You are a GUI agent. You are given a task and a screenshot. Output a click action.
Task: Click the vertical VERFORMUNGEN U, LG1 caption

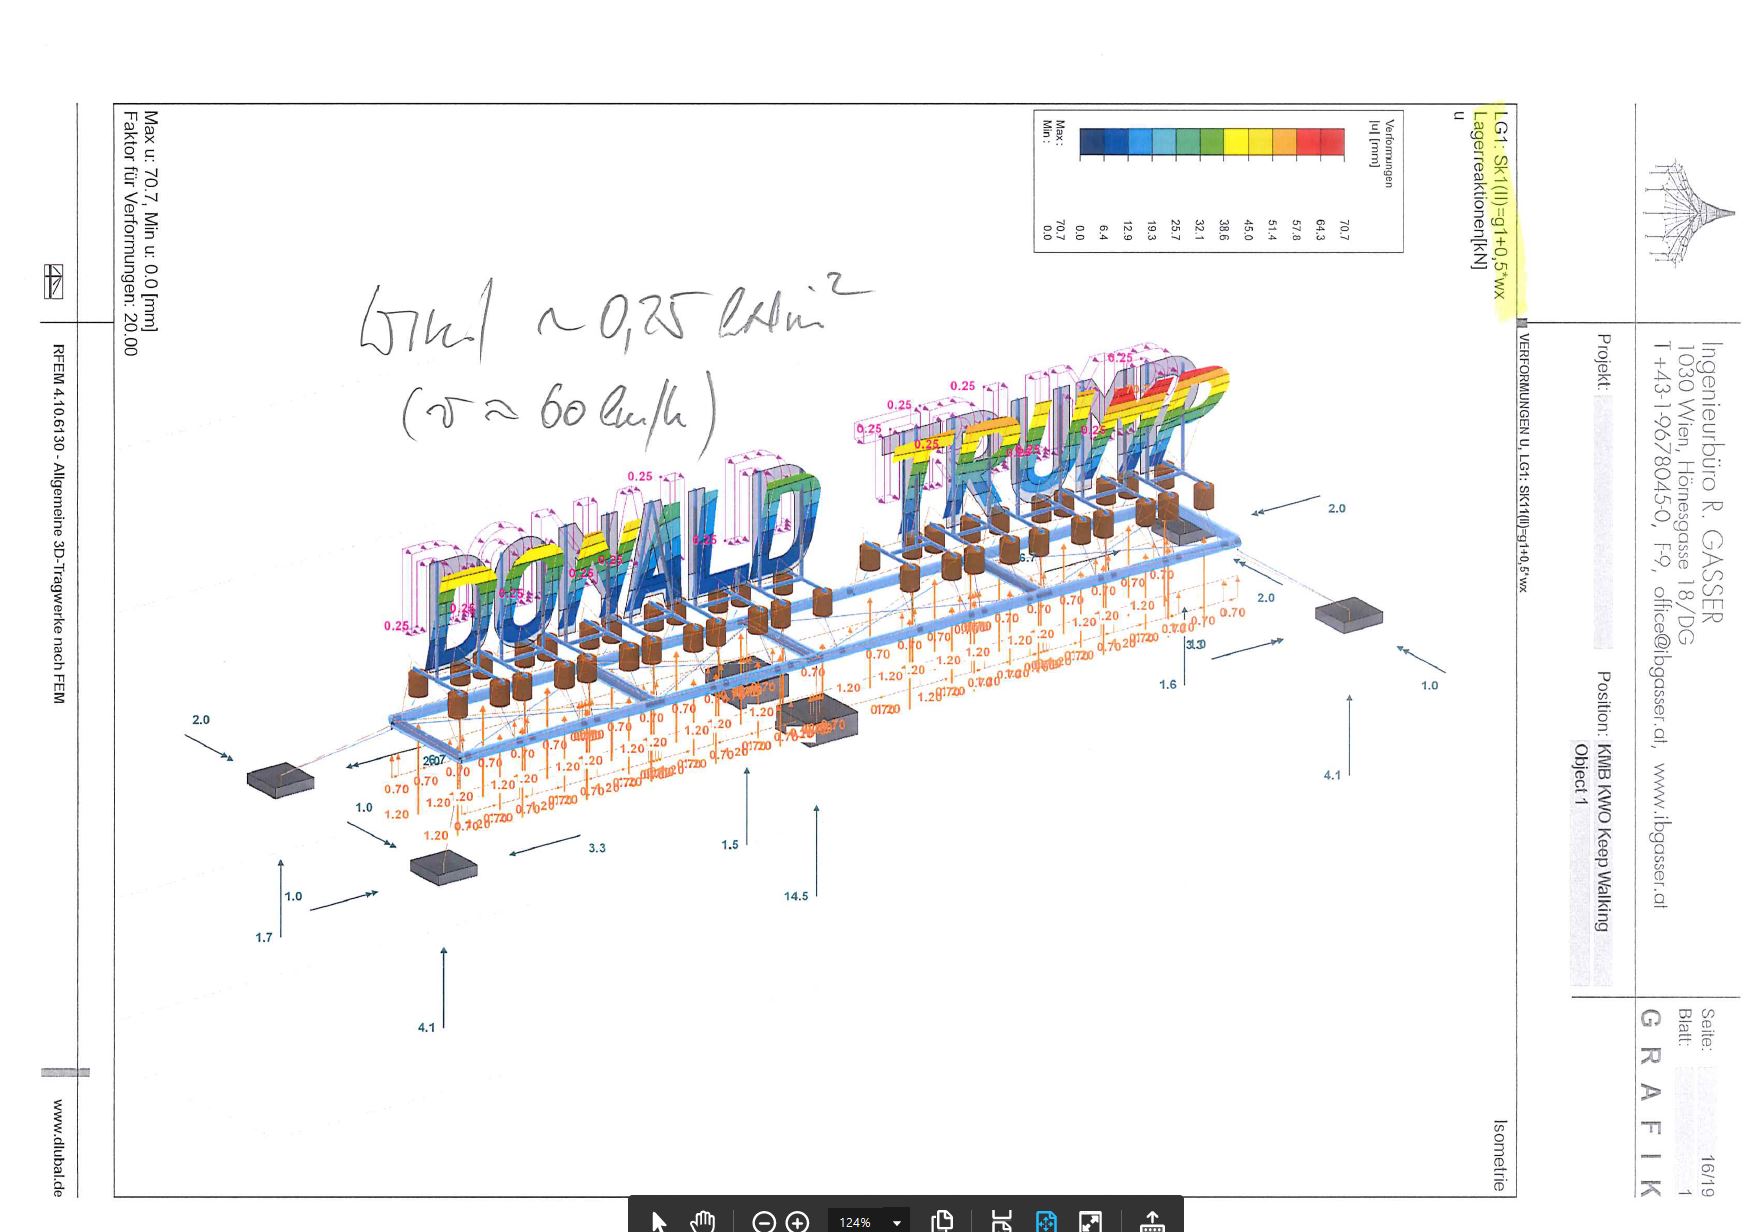pos(1523,462)
